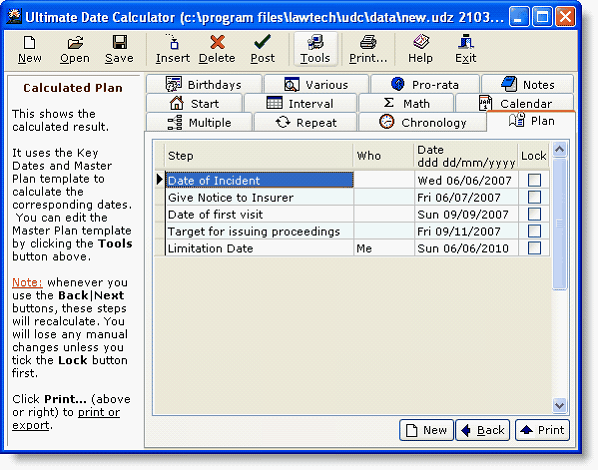Delete the selected step with Delete

tap(217, 49)
